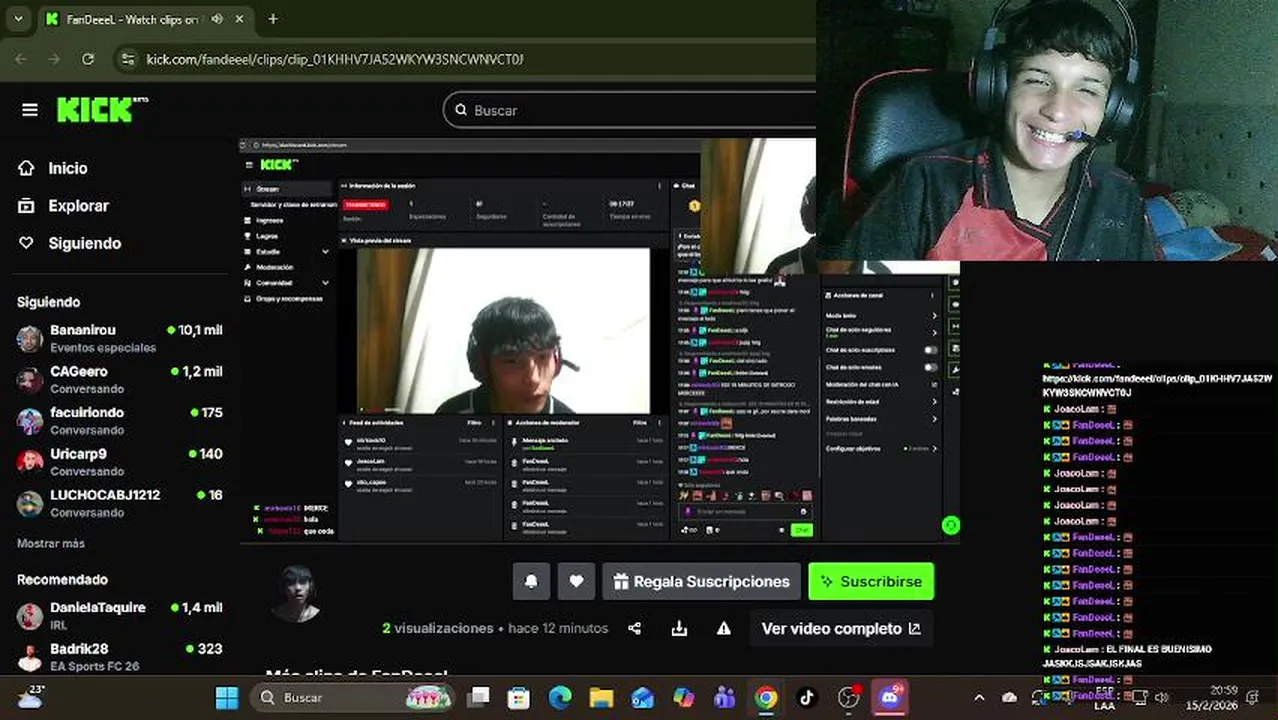Open the weather widget showing 23°
1278x720 pixels.
pos(31,697)
